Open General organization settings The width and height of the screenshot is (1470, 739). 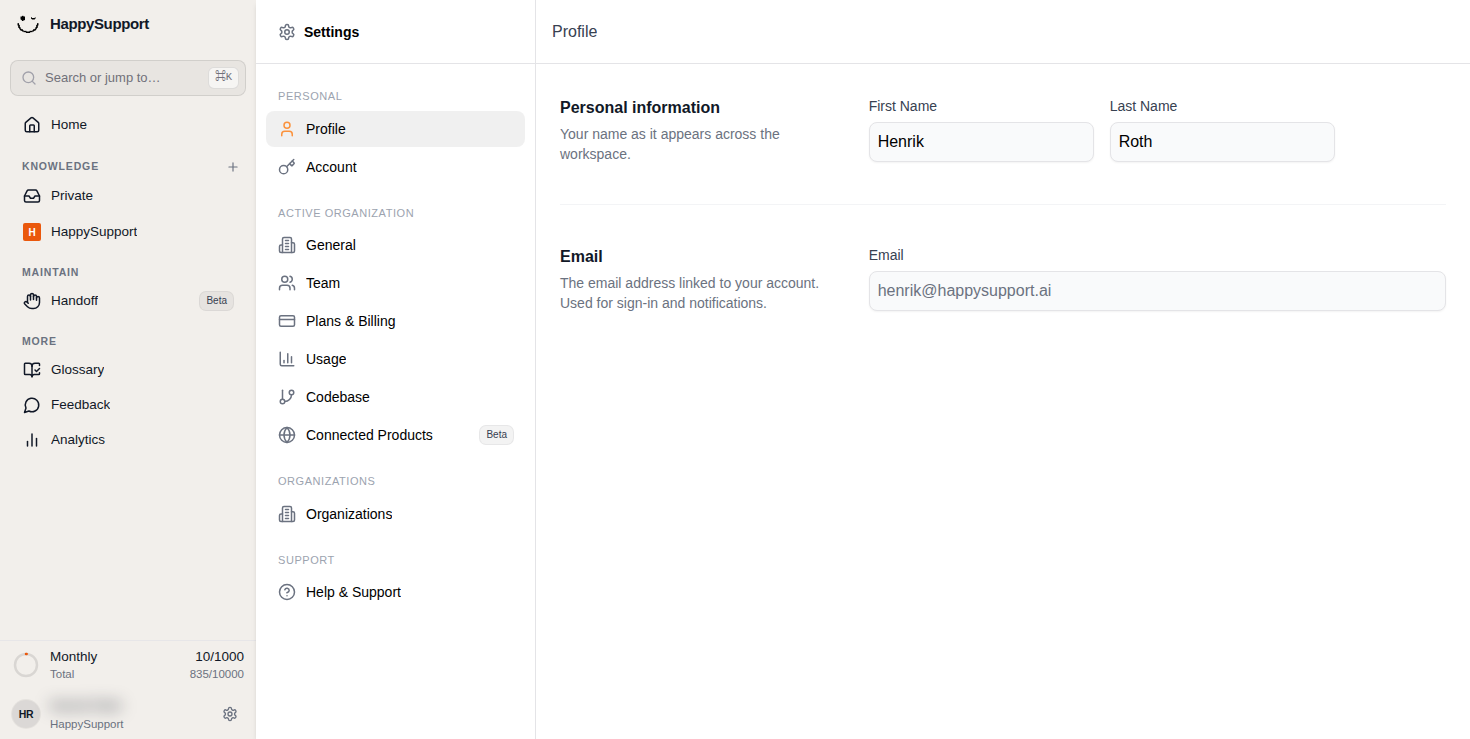[395, 245]
